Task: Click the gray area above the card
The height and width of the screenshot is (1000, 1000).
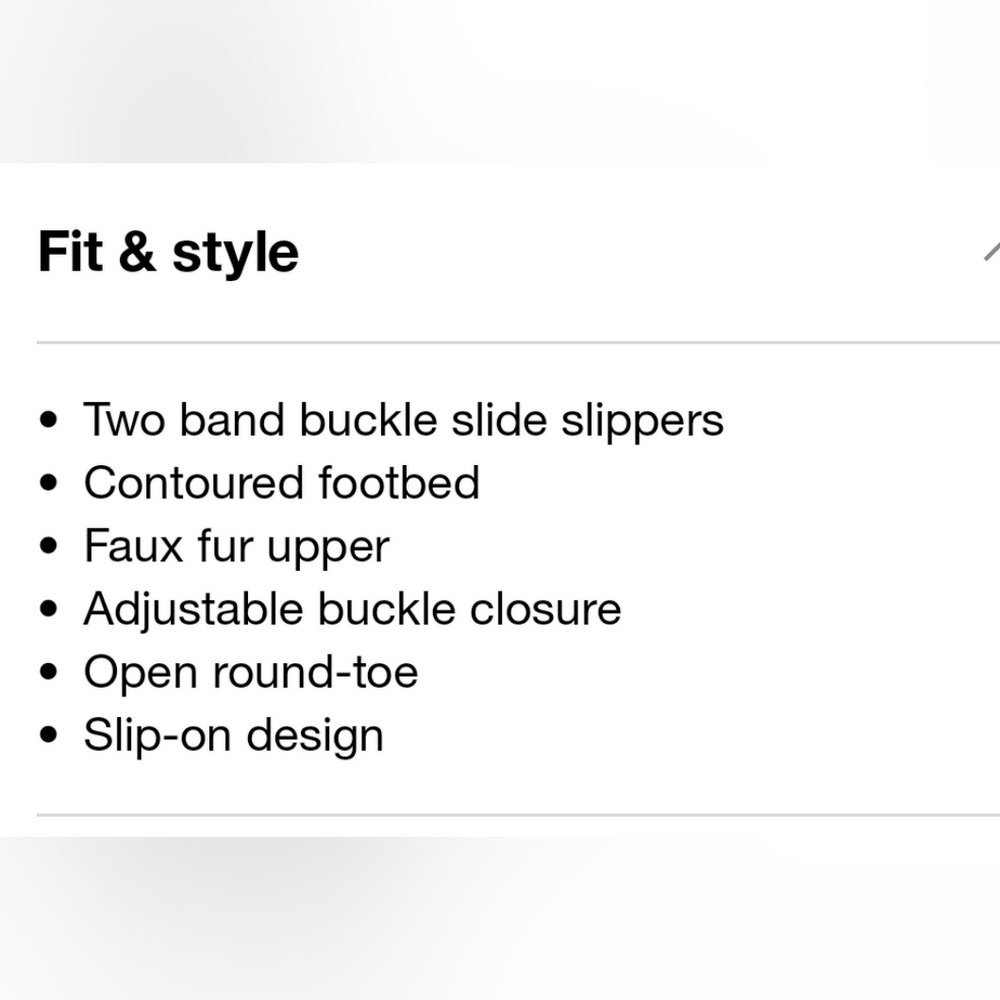Action: point(500,81)
